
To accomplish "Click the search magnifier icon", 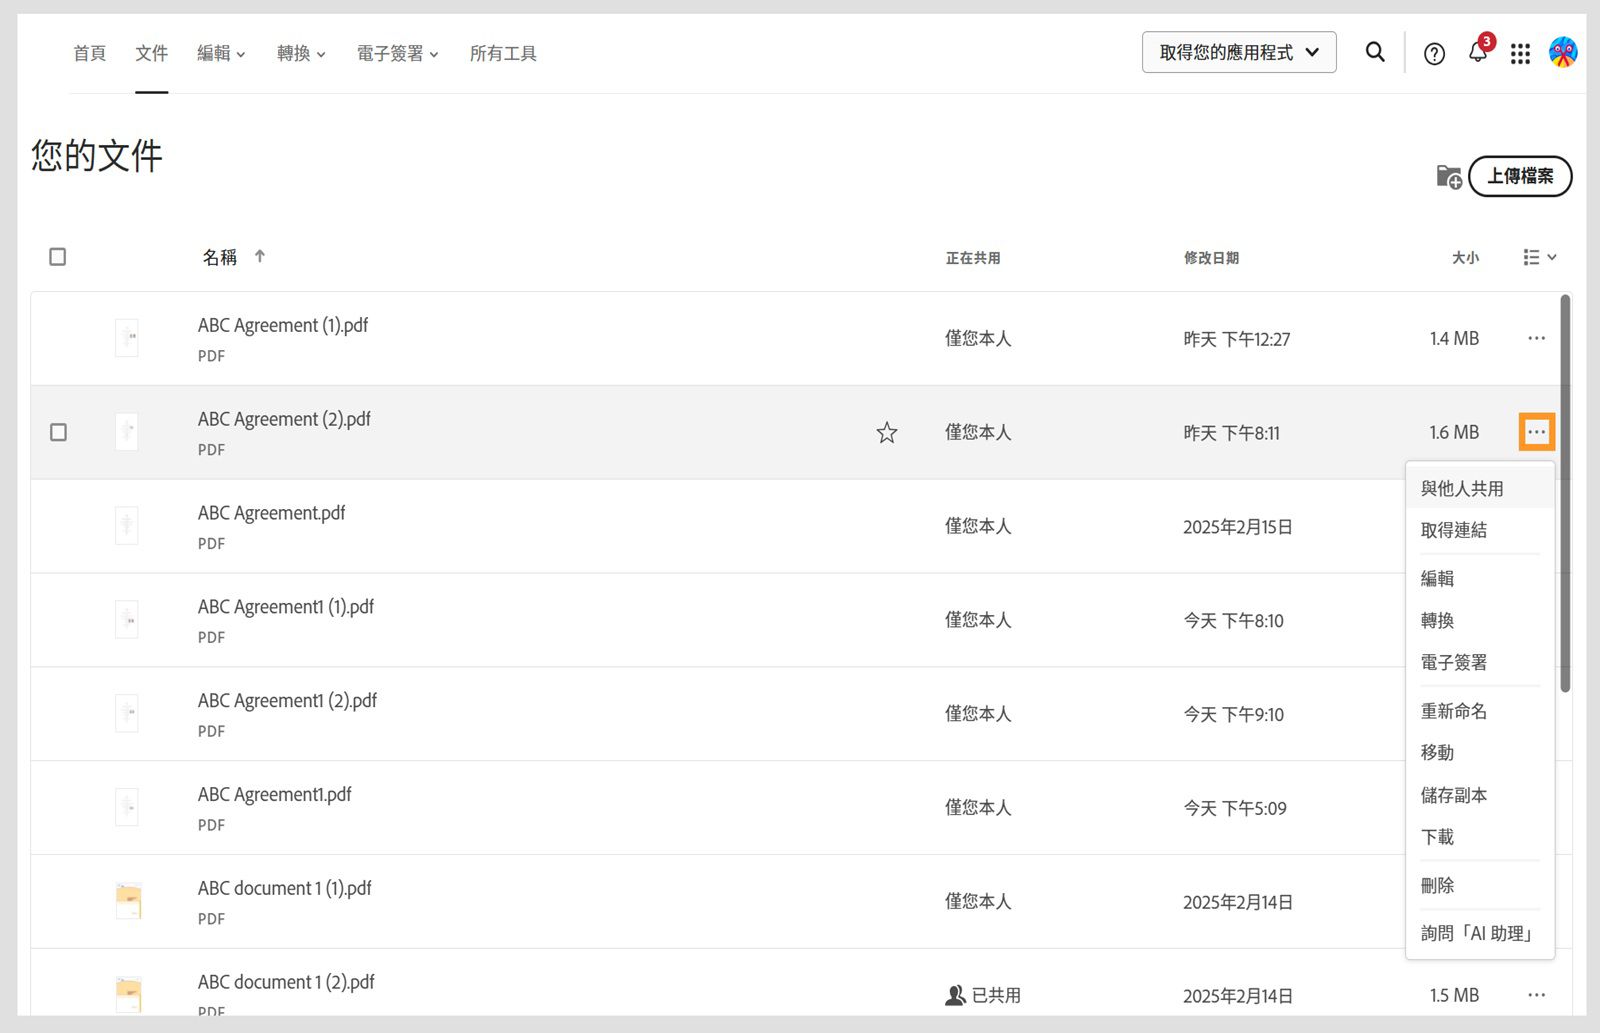I will (1375, 53).
